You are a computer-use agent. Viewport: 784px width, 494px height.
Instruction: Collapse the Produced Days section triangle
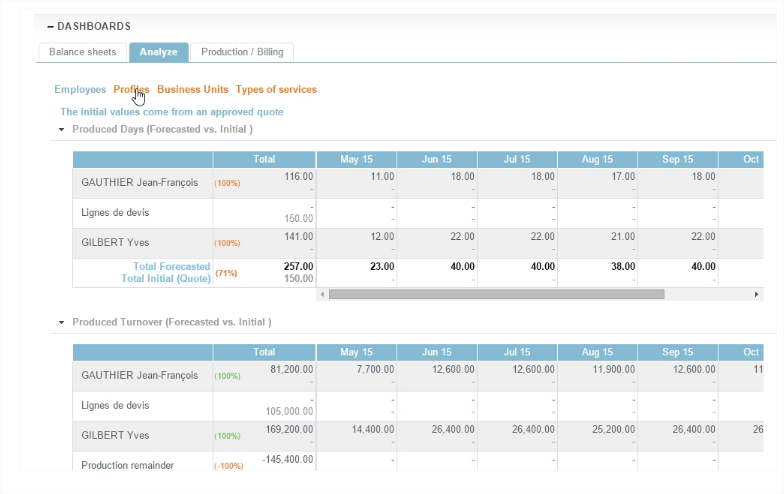pos(61,130)
